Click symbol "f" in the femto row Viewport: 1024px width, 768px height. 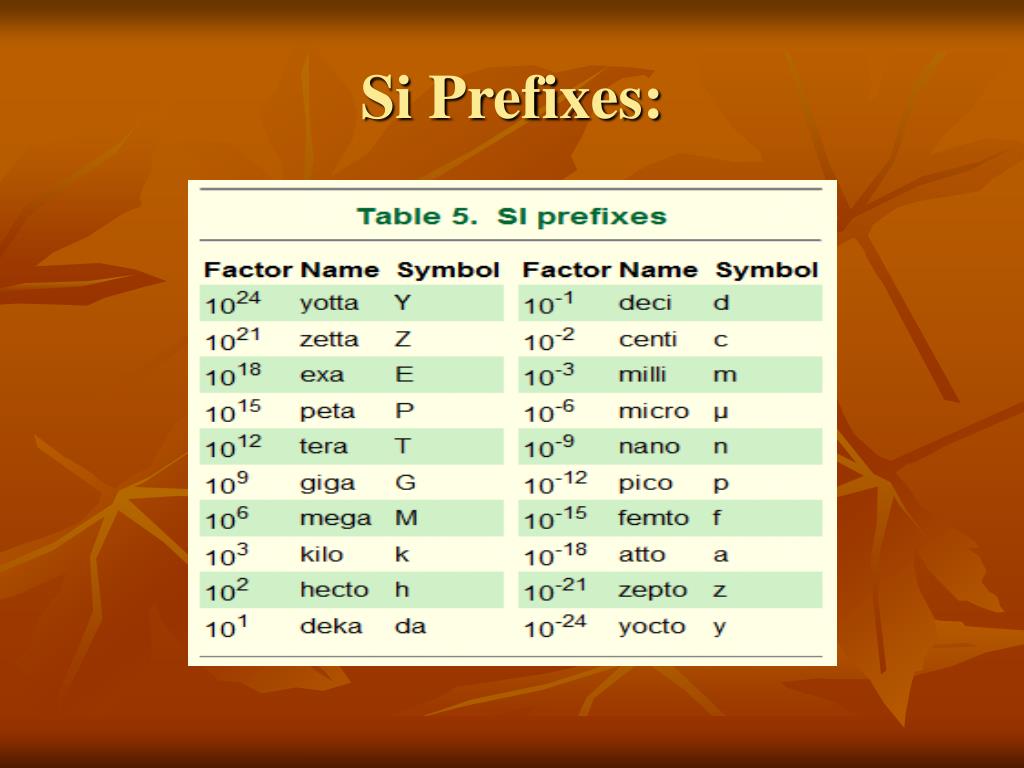click(x=717, y=518)
